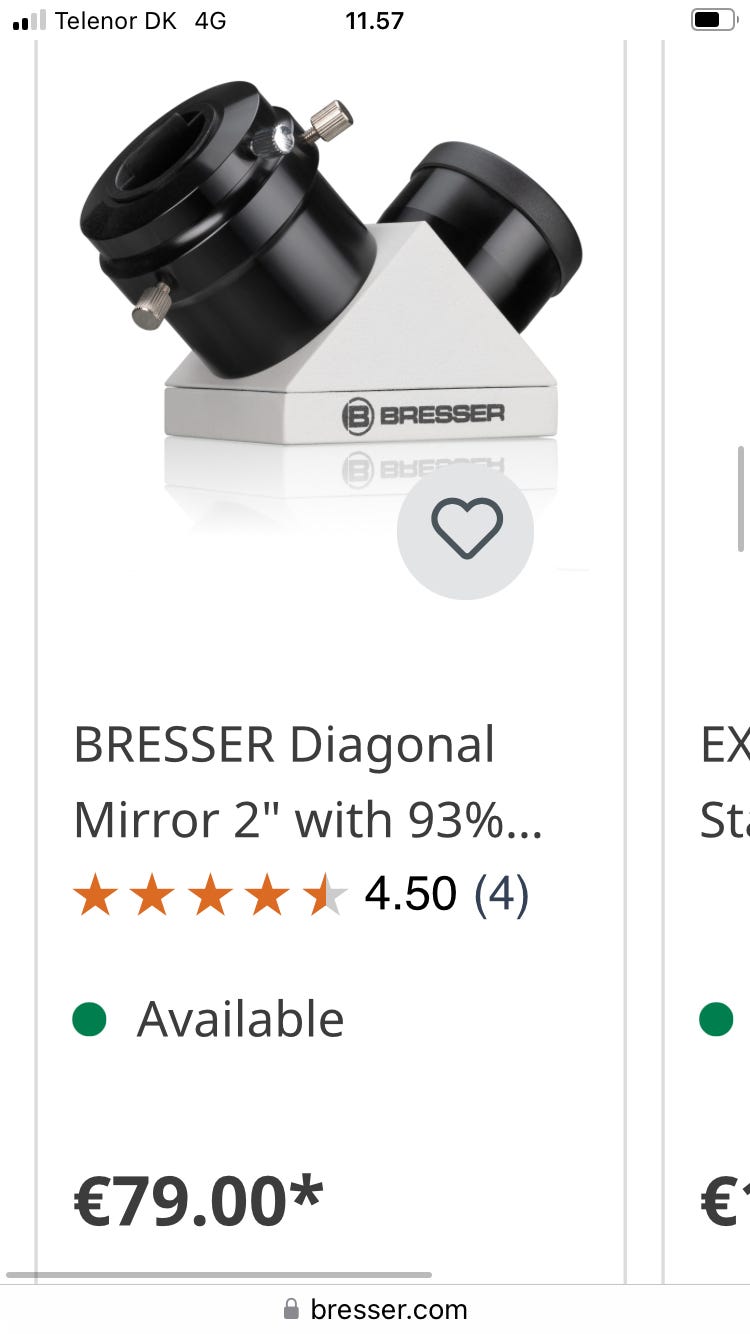750x1334 pixels.
Task: Select the 4.50 rating score text
Action: point(410,894)
